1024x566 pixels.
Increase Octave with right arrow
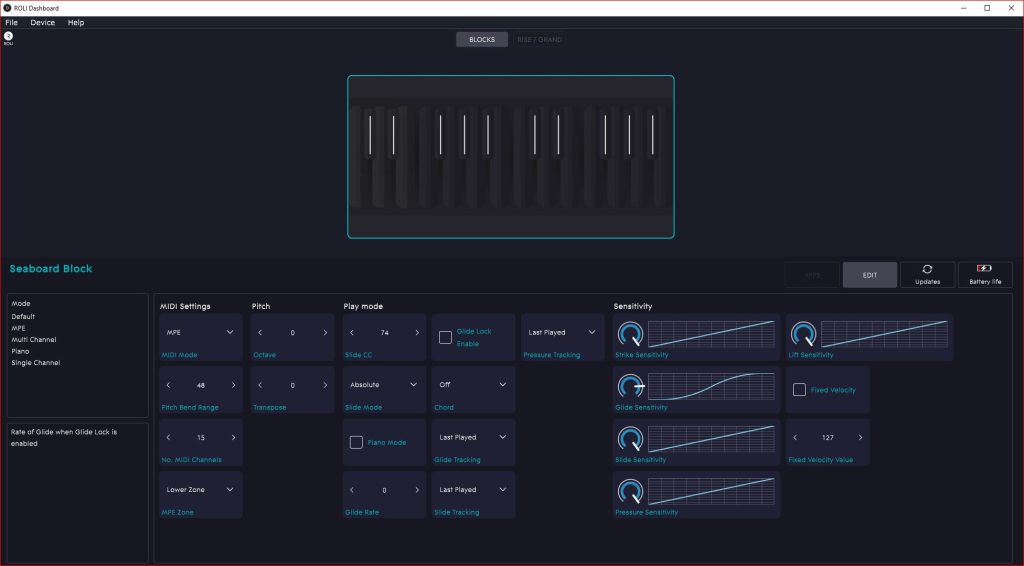pyautogui.click(x=325, y=333)
